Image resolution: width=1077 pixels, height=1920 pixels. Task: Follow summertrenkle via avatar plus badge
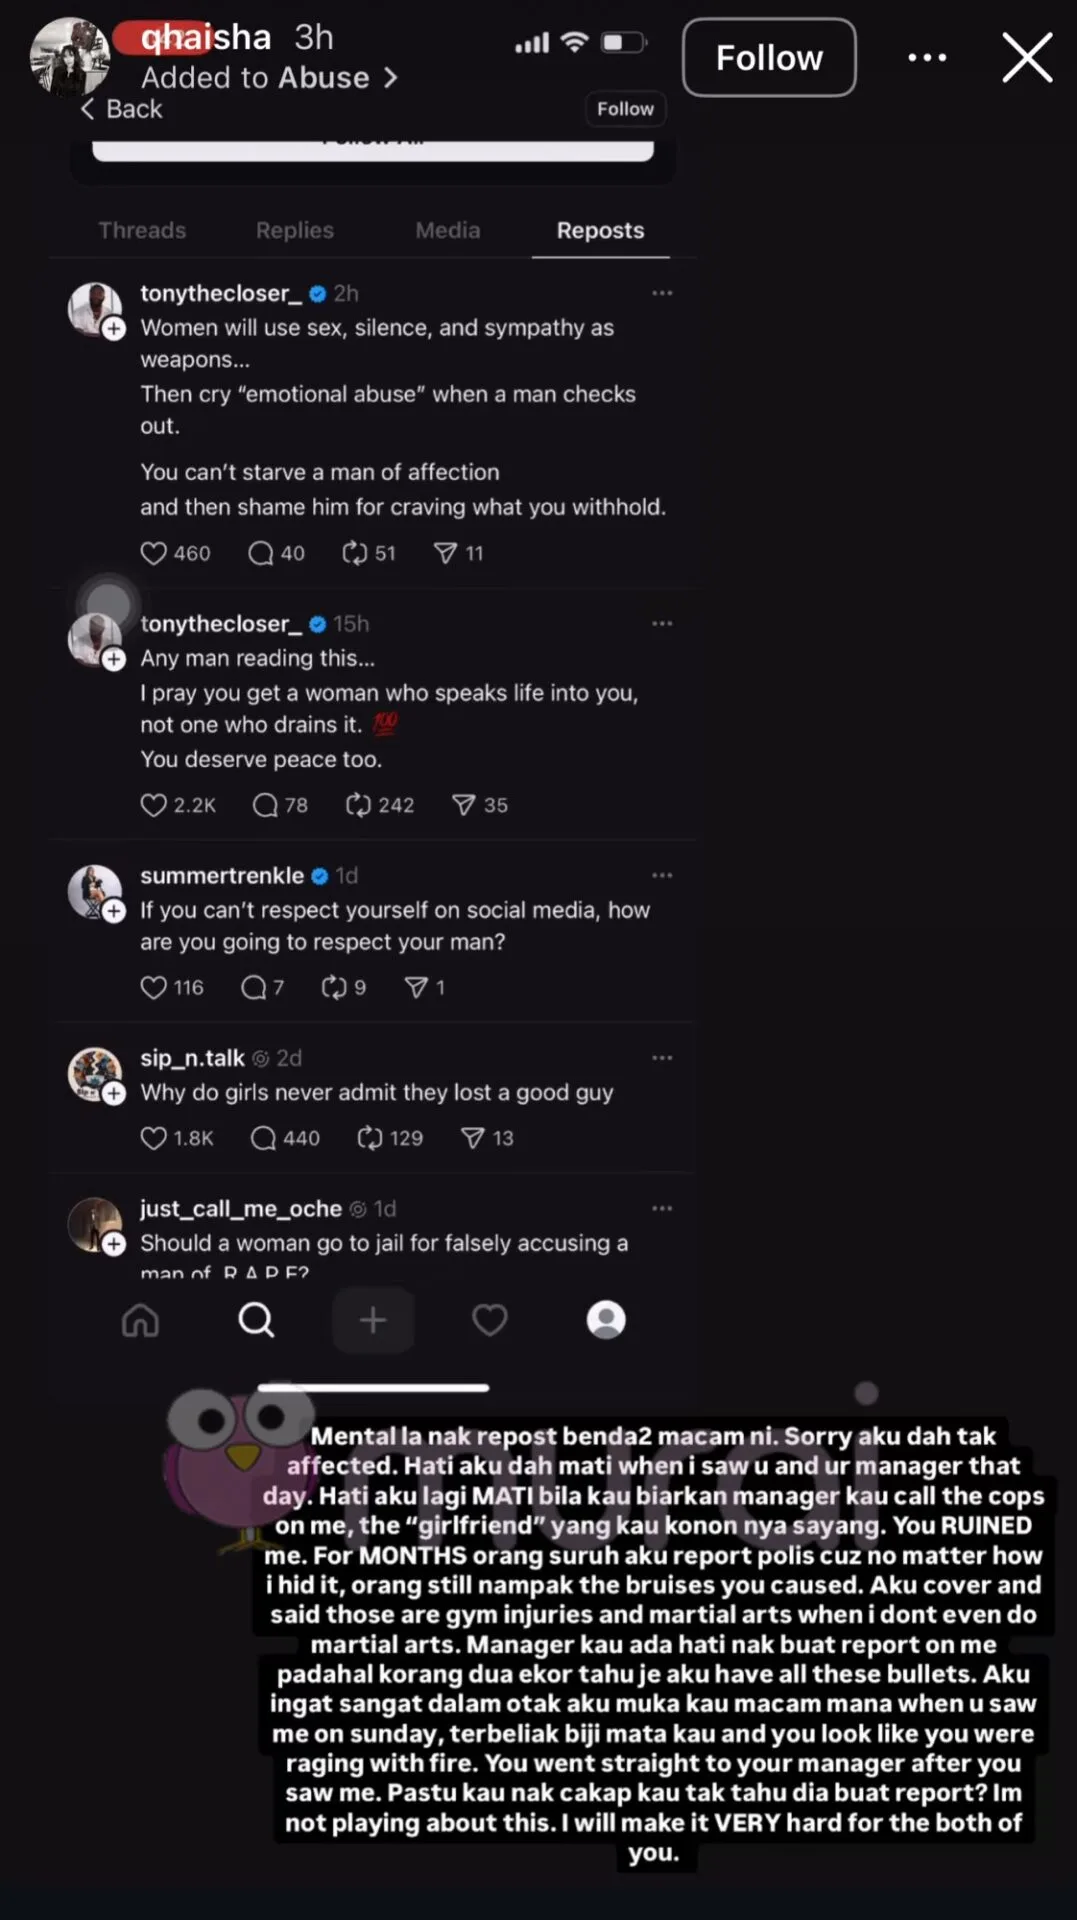[115, 911]
